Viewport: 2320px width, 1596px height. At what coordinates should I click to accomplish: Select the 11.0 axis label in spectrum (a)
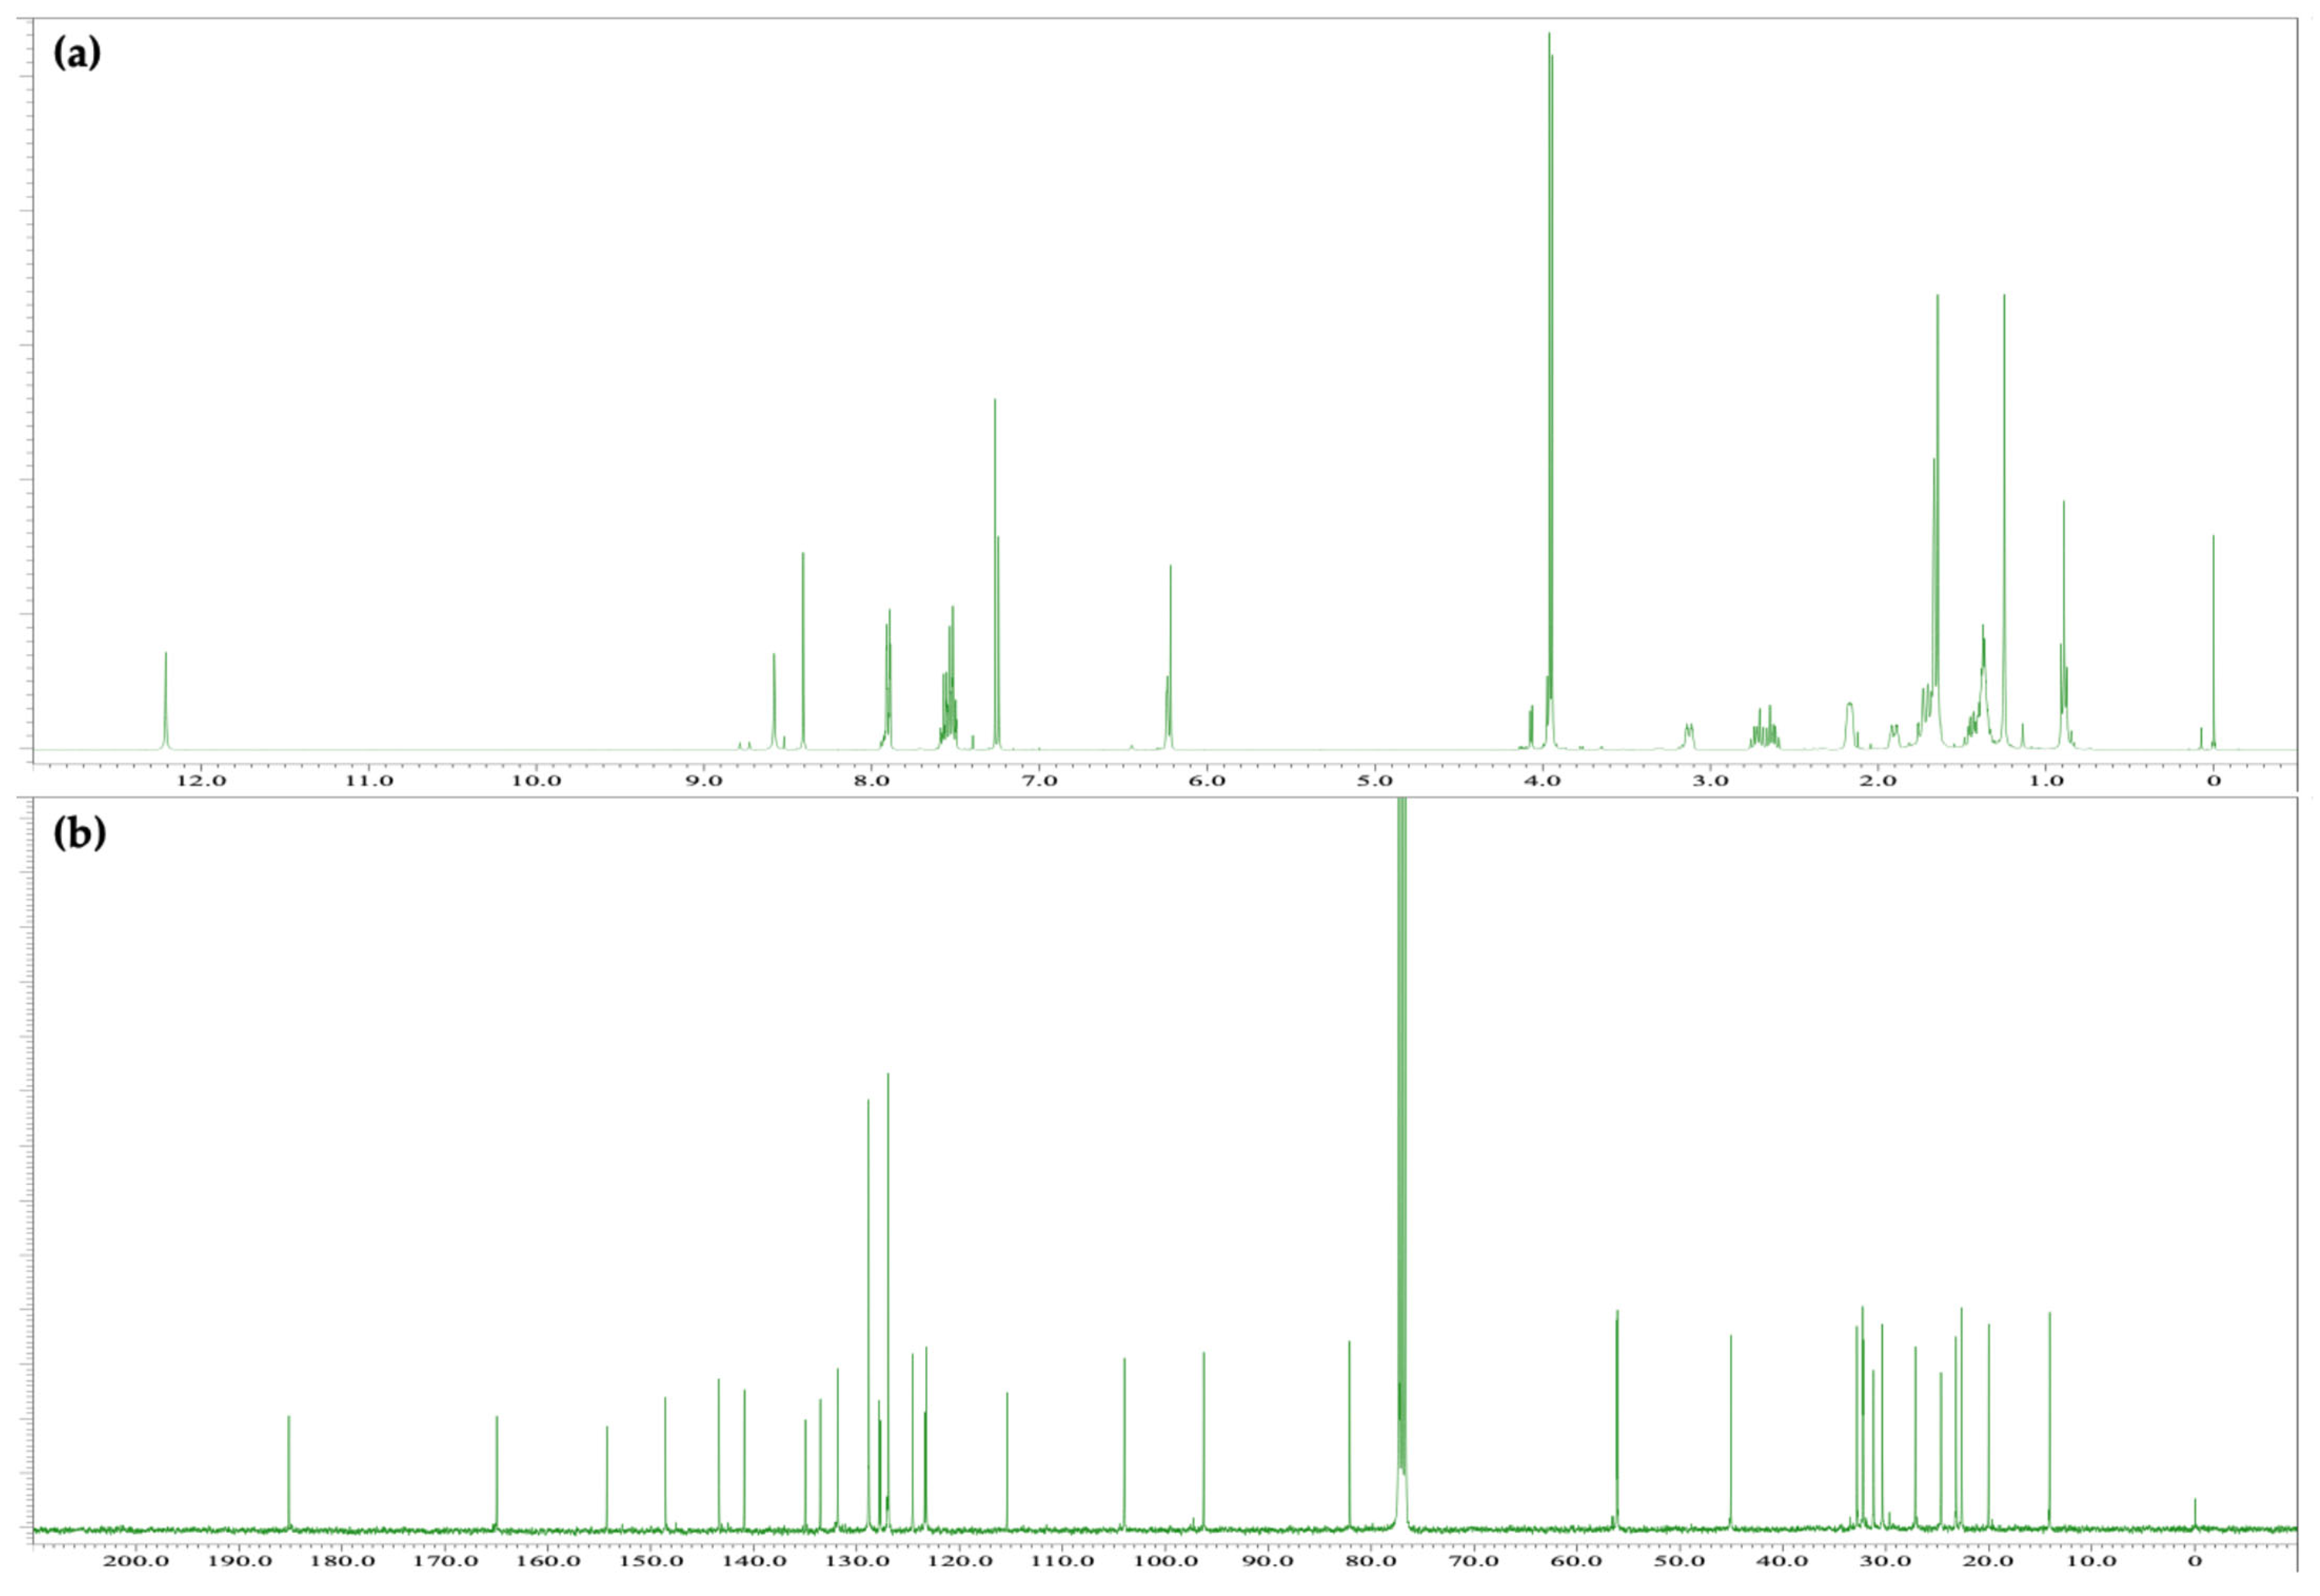click(368, 780)
